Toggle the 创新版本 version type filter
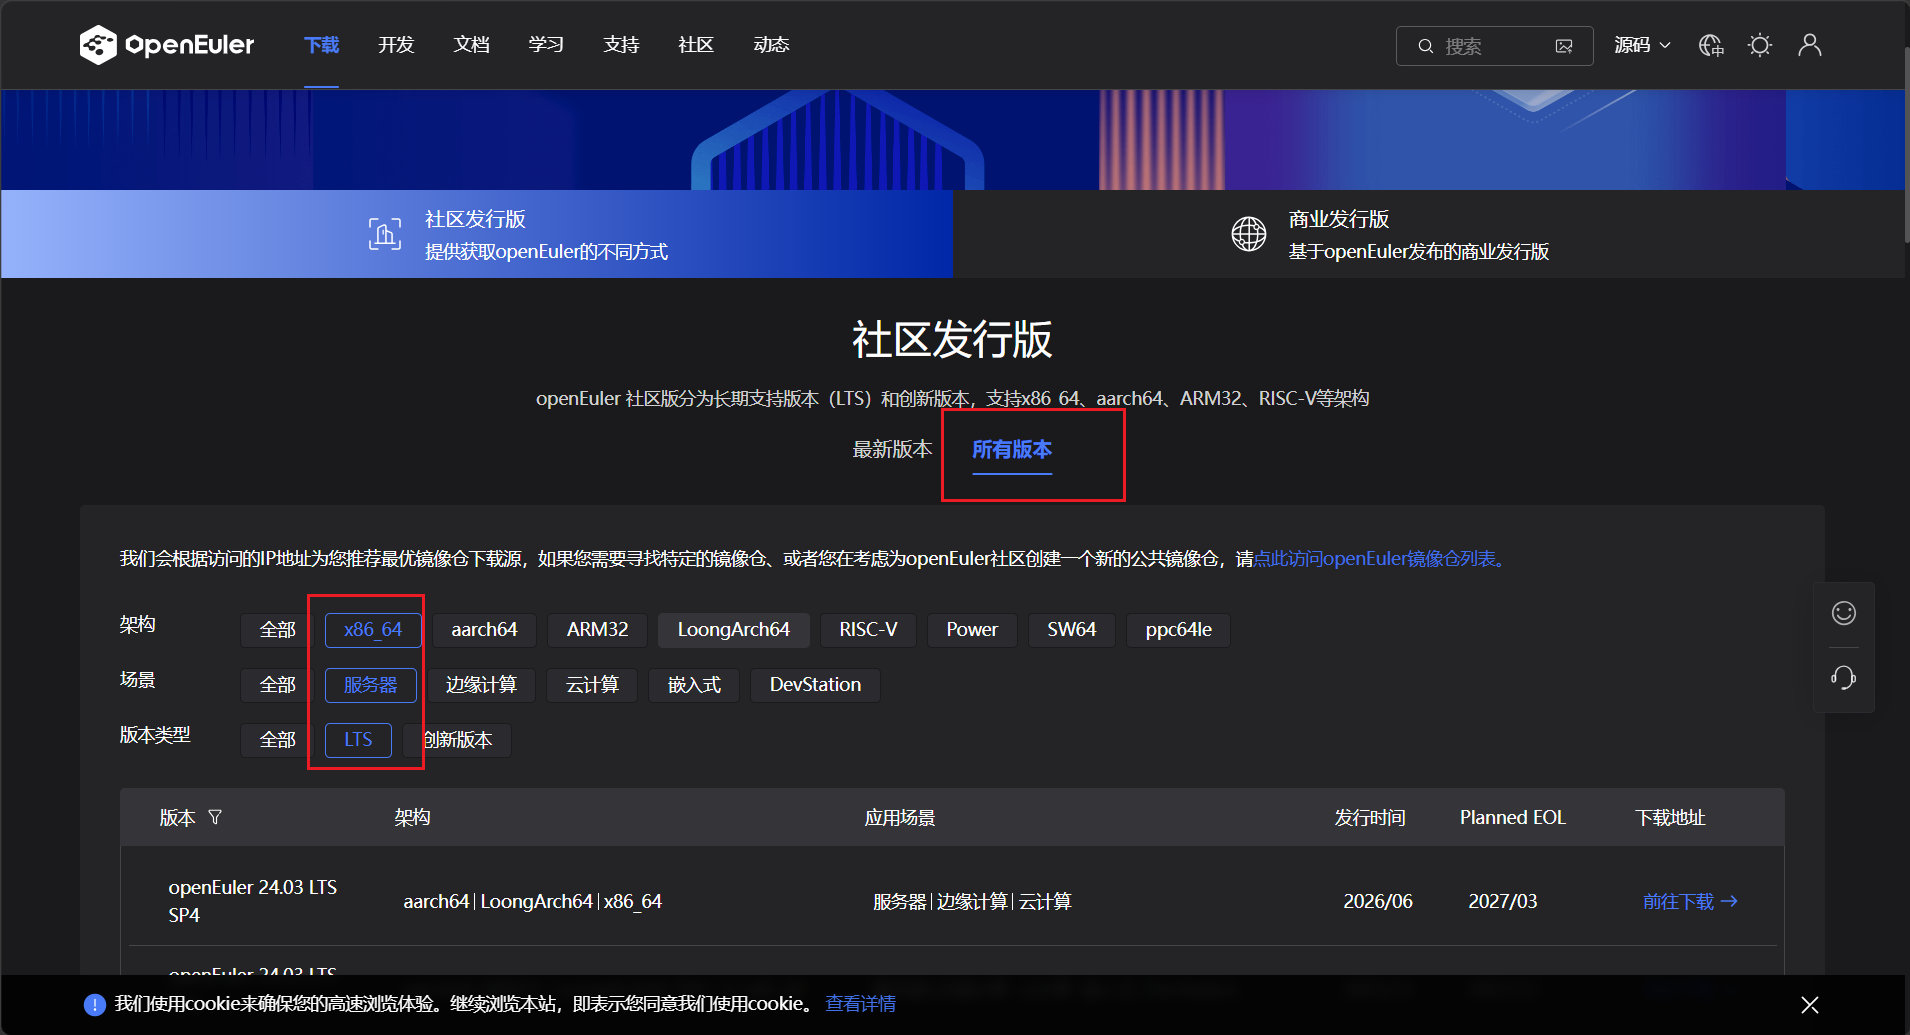 (x=457, y=740)
